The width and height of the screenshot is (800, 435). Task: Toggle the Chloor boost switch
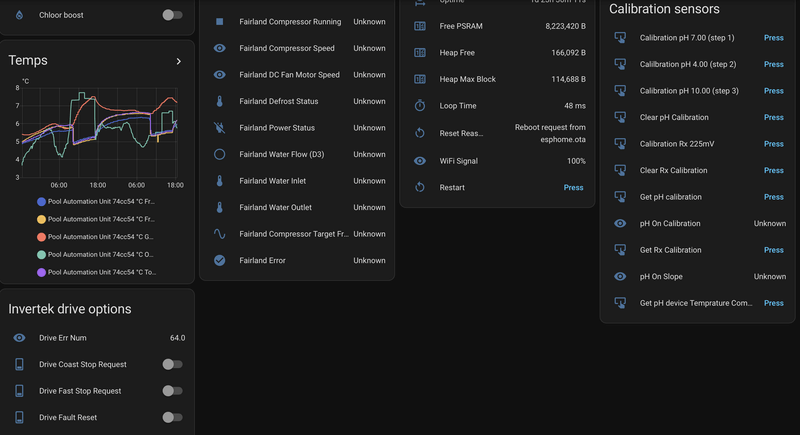tap(172, 15)
